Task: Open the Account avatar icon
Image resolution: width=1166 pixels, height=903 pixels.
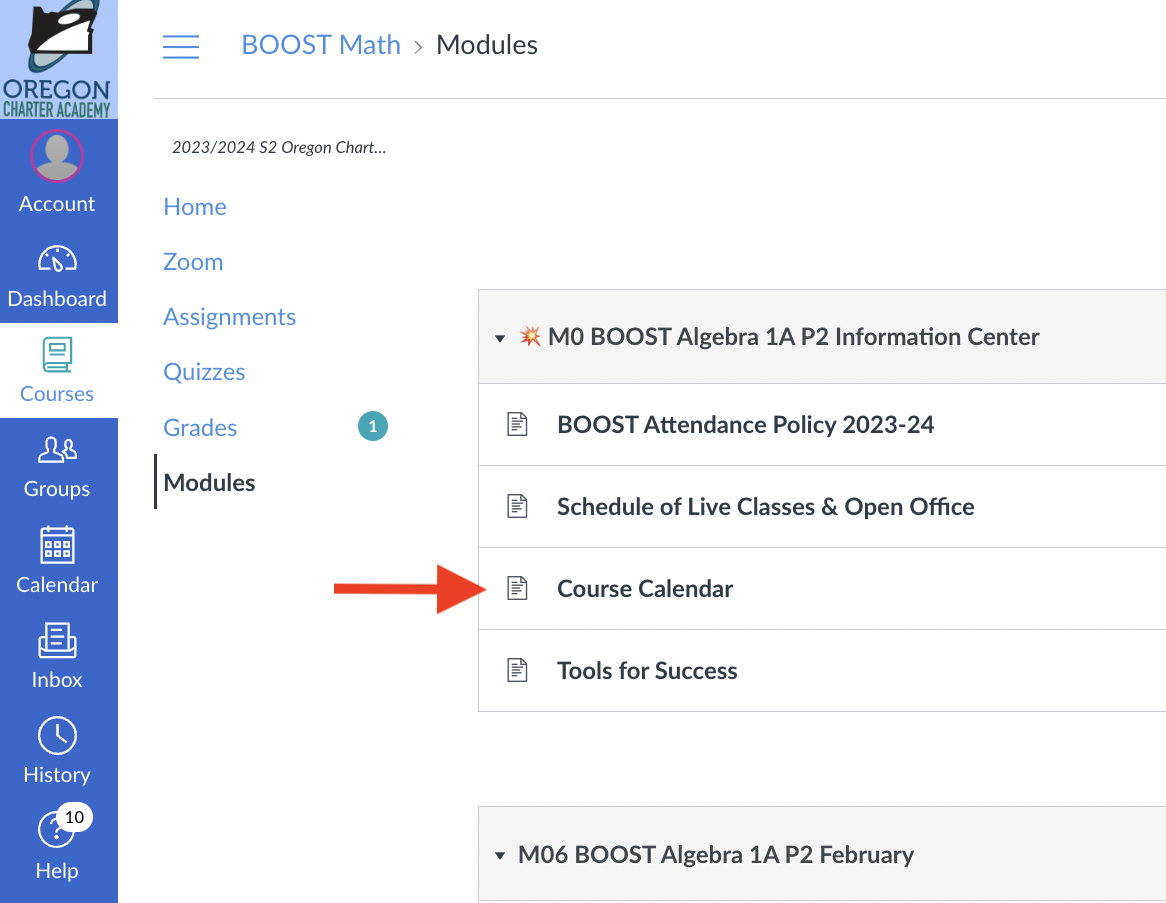Action: (57, 156)
